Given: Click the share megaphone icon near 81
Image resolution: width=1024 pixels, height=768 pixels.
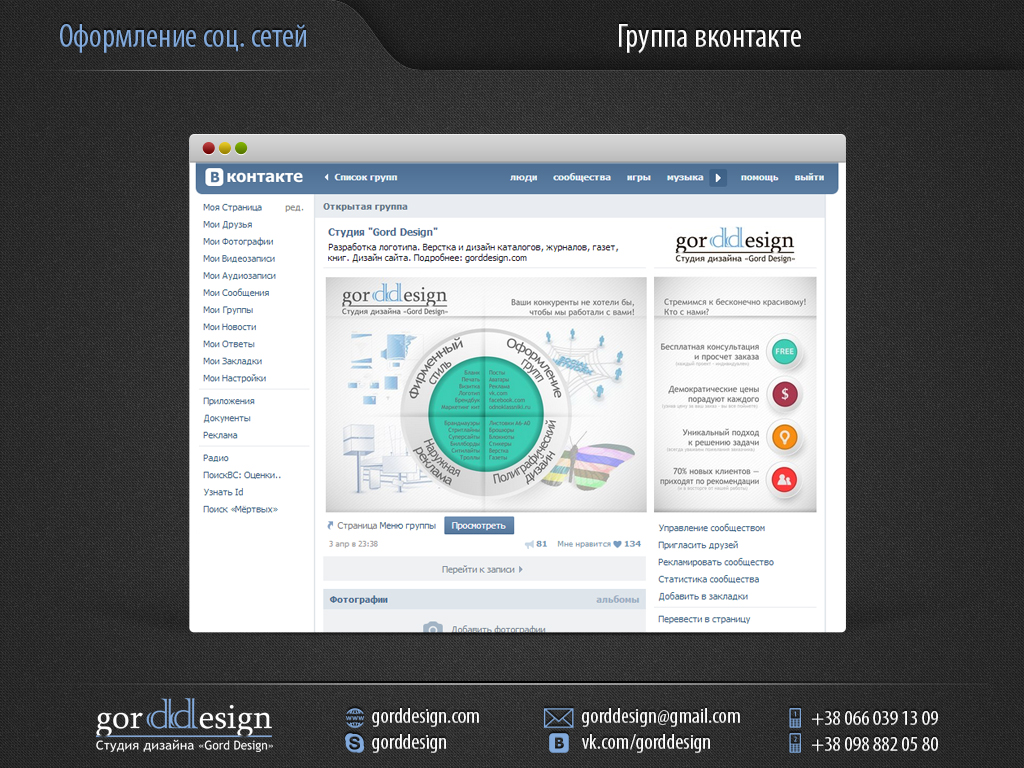Looking at the screenshot, I should (x=529, y=544).
